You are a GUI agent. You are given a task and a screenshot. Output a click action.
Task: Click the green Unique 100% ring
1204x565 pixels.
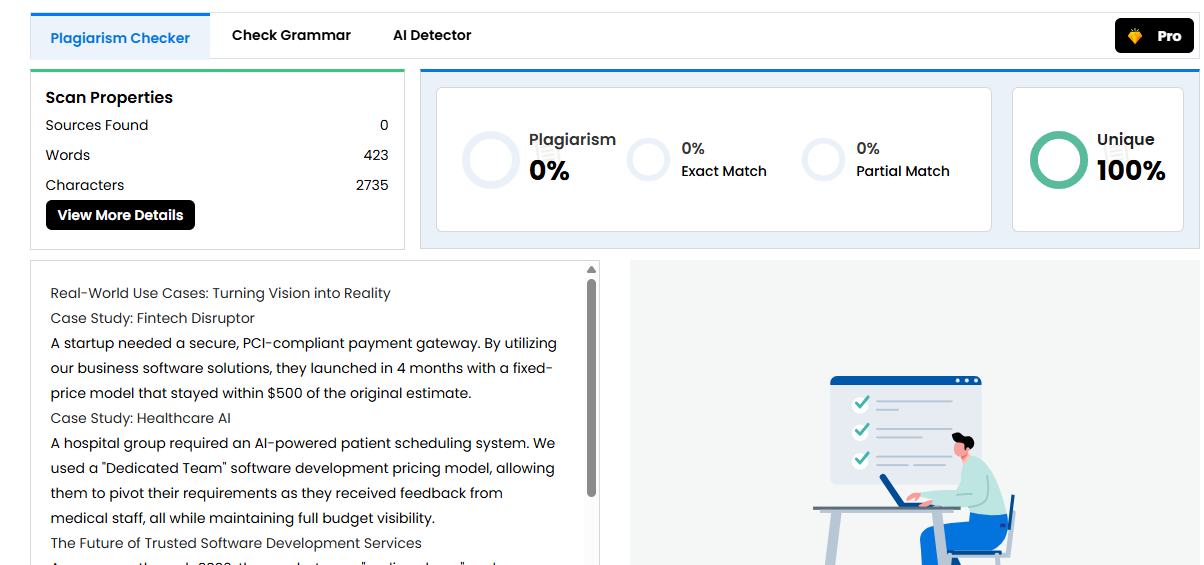[1058, 160]
